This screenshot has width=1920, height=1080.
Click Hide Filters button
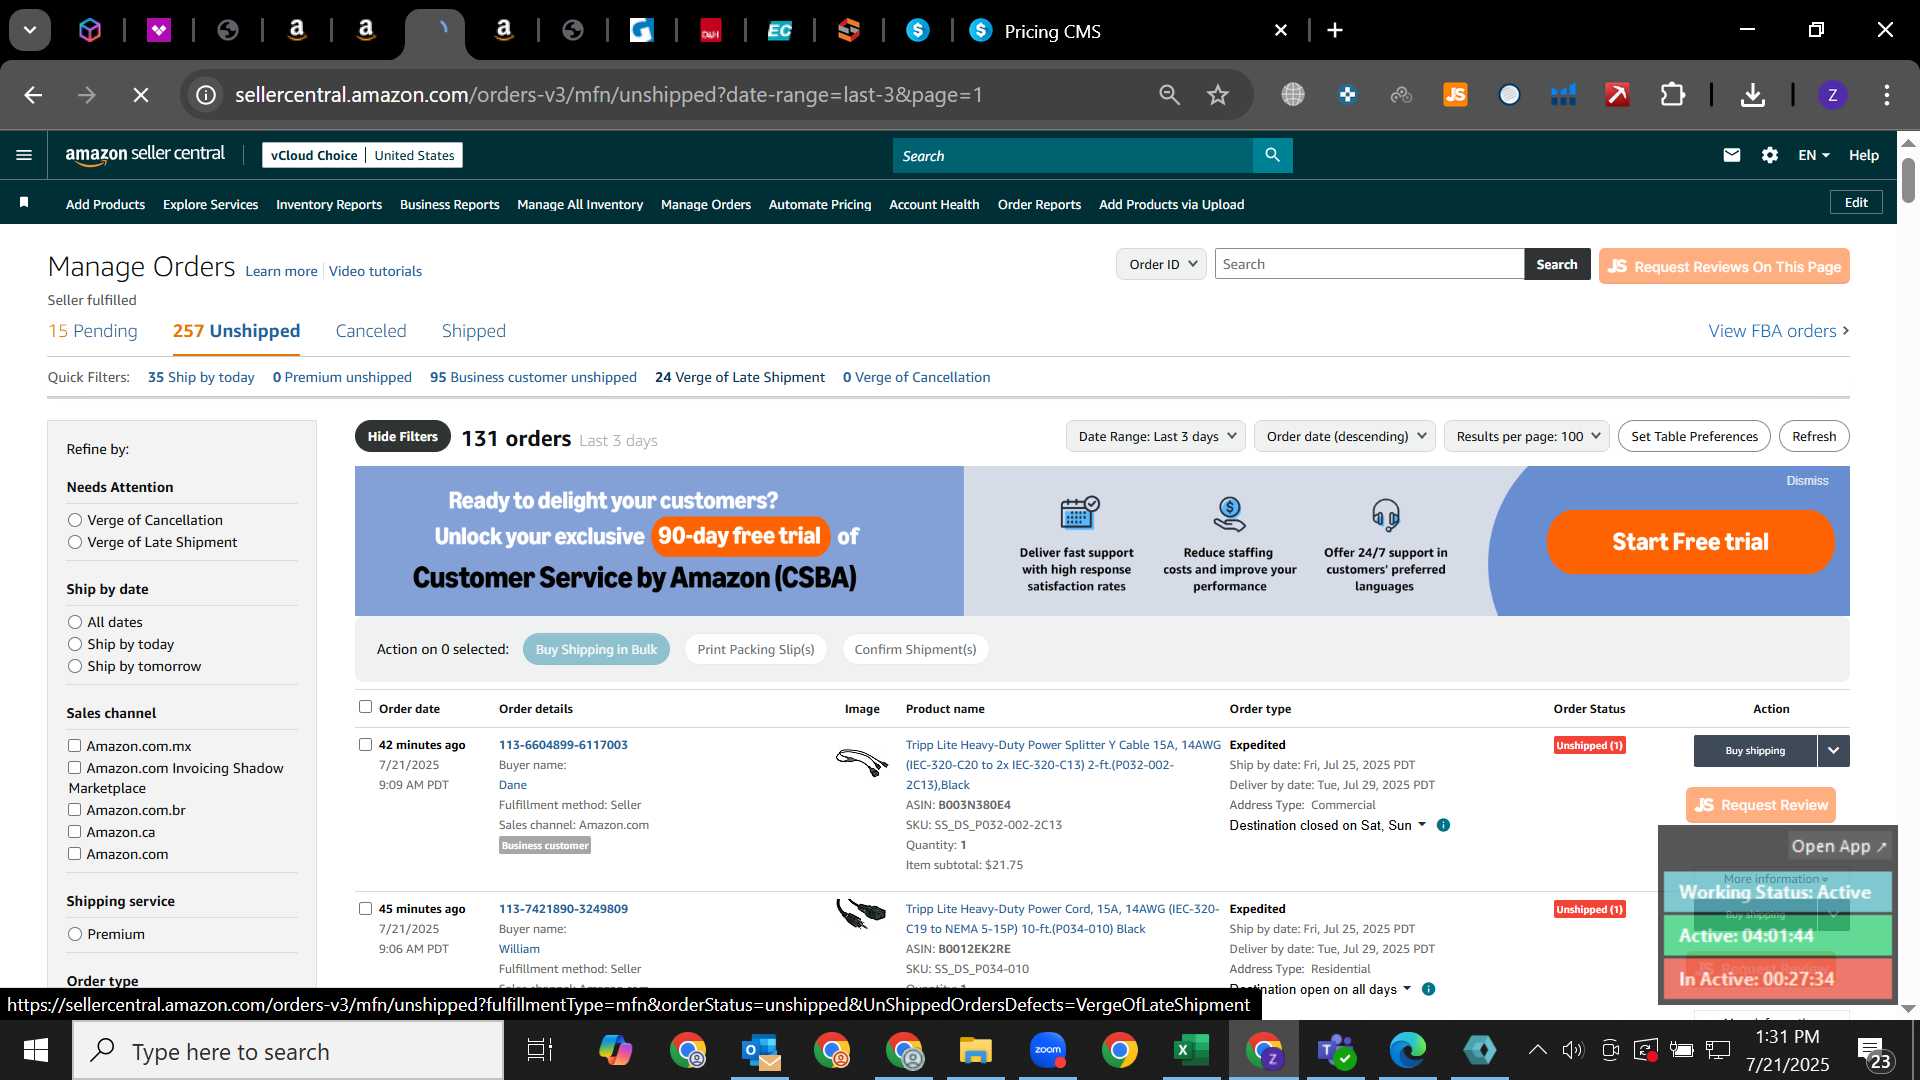(402, 436)
